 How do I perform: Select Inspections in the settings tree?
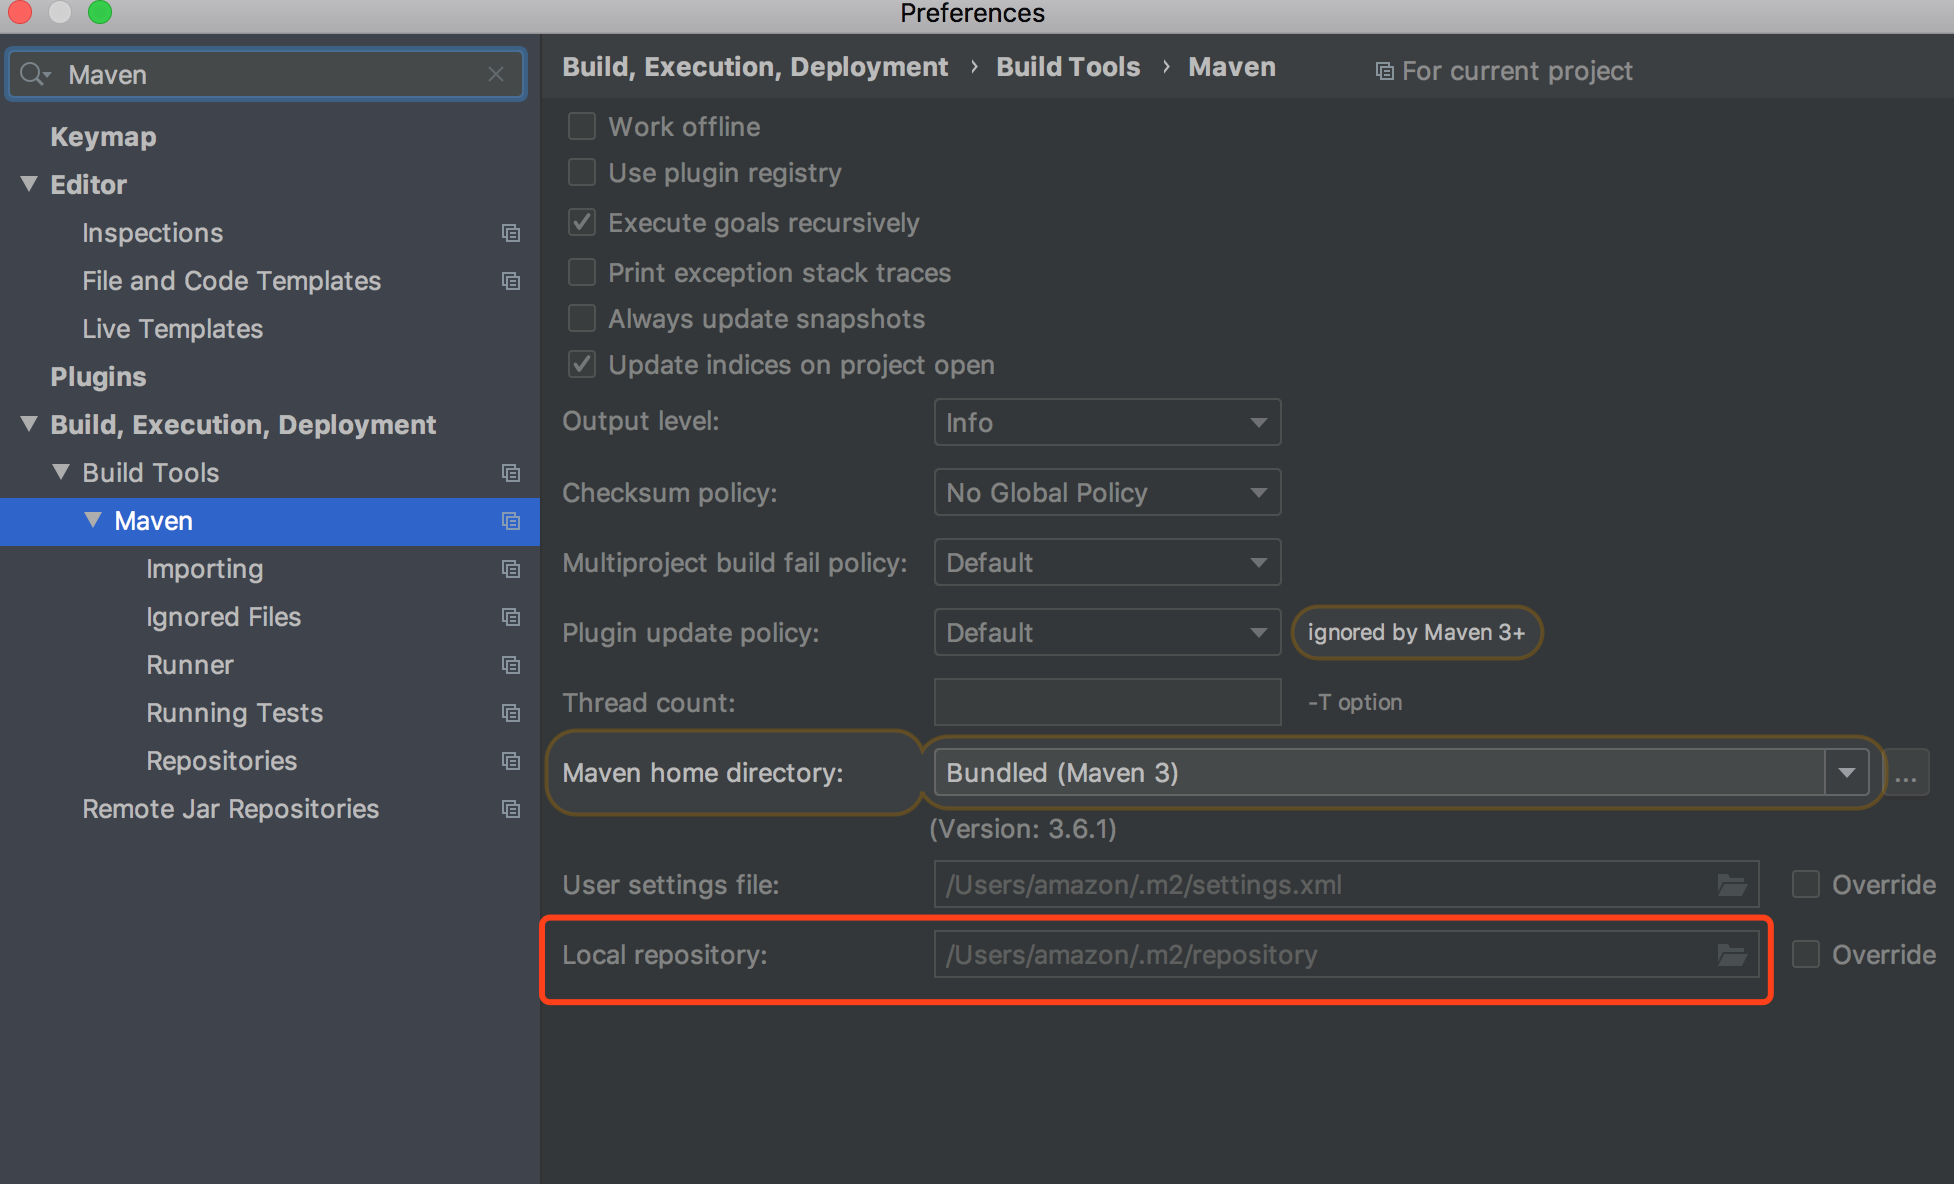152,233
